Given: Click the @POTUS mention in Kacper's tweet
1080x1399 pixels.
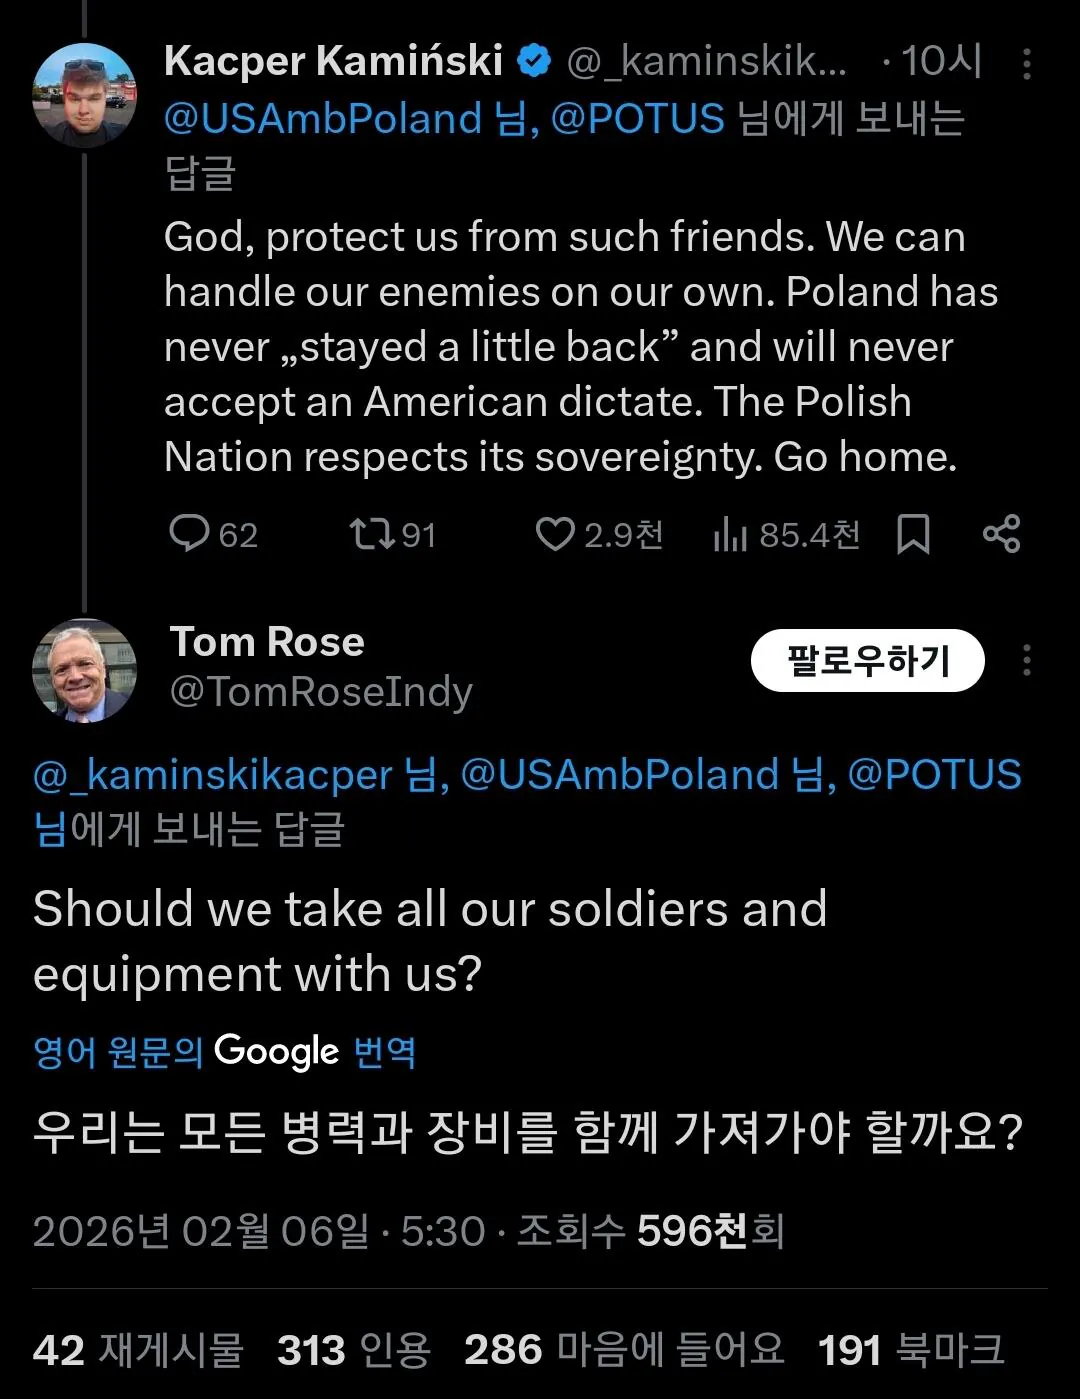Looking at the screenshot, I should tap(637, 119).
